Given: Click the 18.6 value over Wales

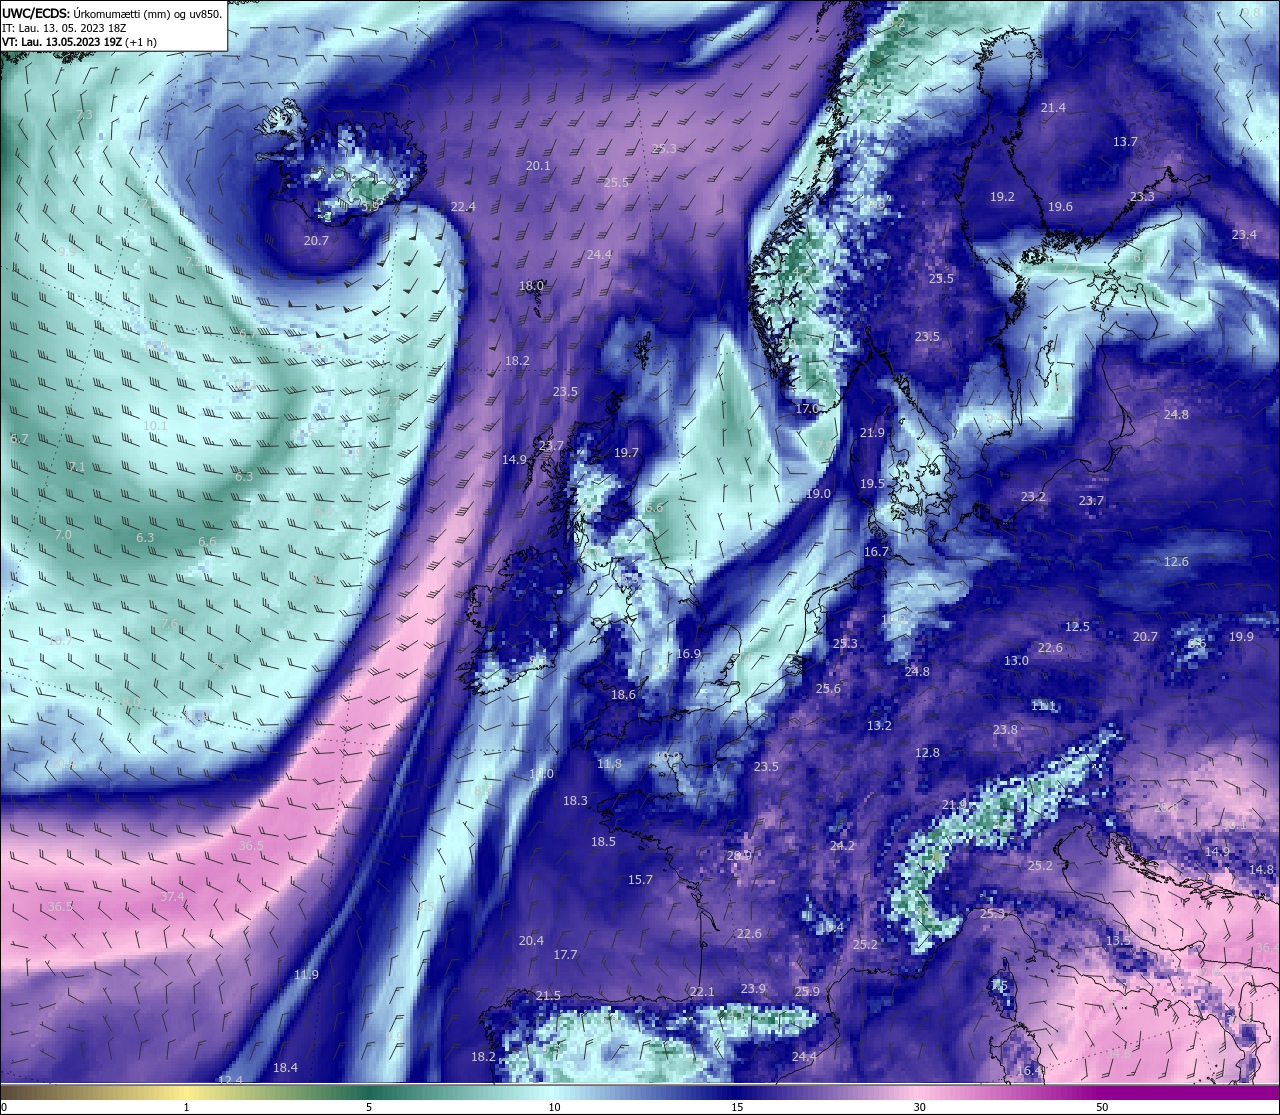Looking at the screenshot, I should 623,695.
